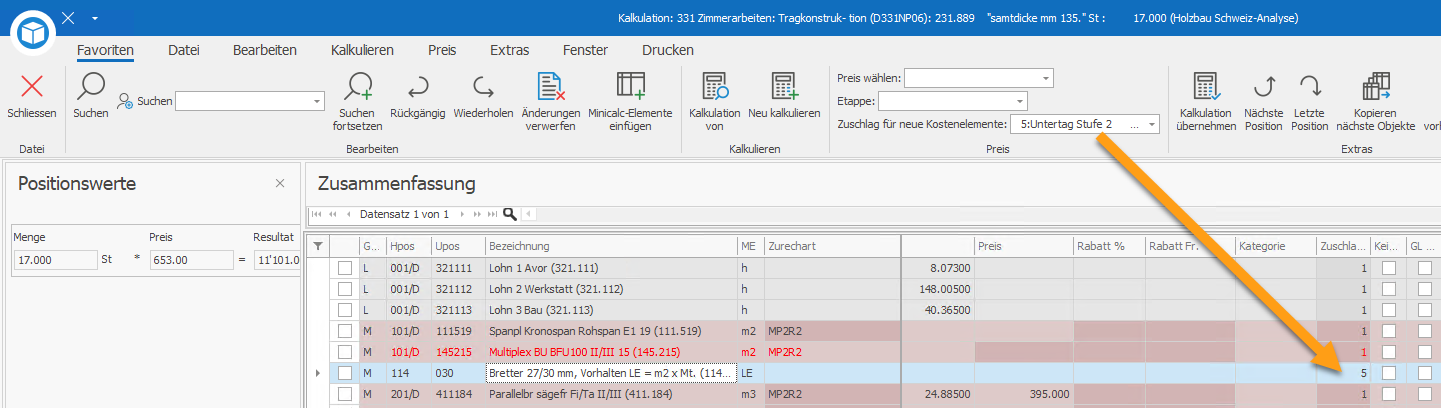Open the Suchen combo box dropdown

(317, 101)
